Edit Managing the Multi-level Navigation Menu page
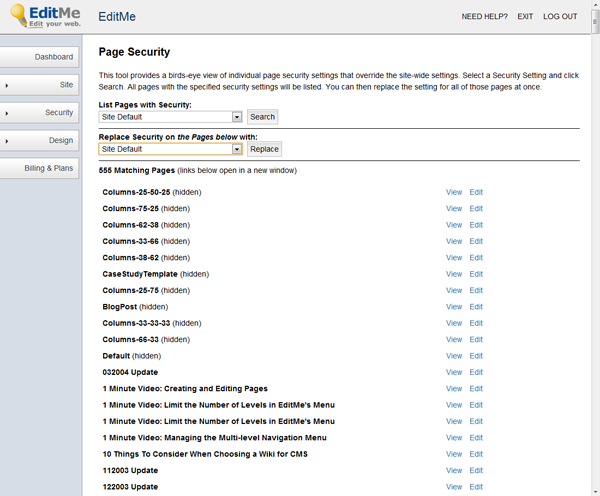This screenshot has width=600, height=496. tap(476, 438)
